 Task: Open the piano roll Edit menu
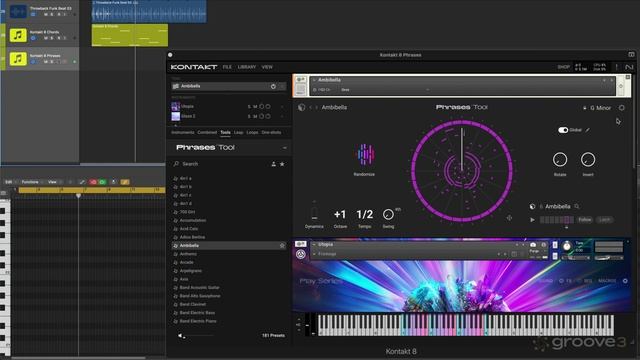9,182
